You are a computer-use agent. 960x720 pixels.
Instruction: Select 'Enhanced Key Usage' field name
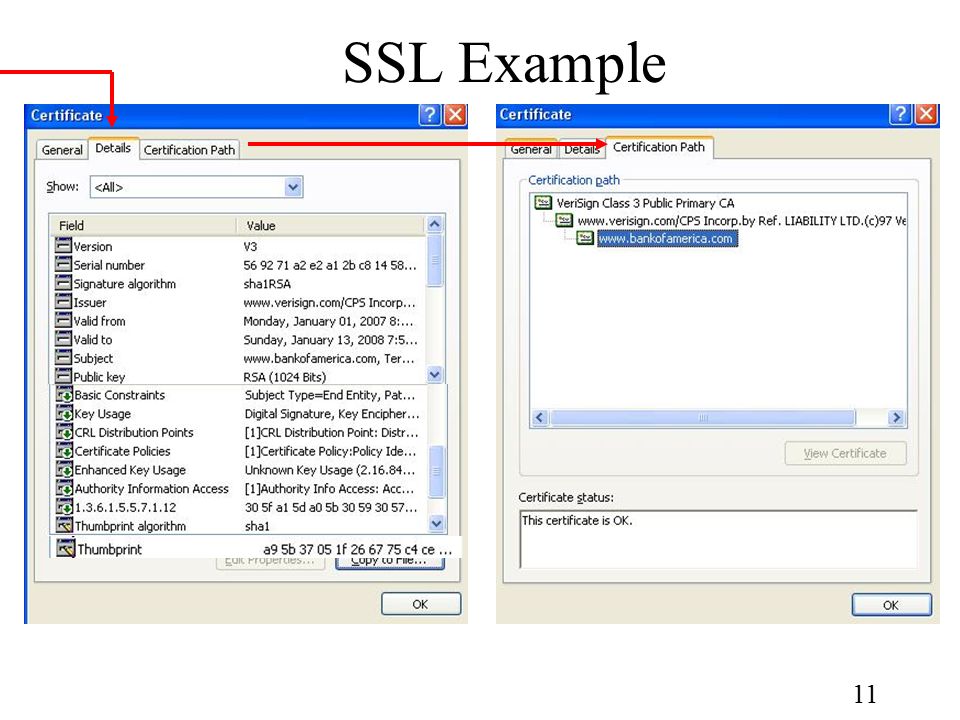(x=130, y=470)
